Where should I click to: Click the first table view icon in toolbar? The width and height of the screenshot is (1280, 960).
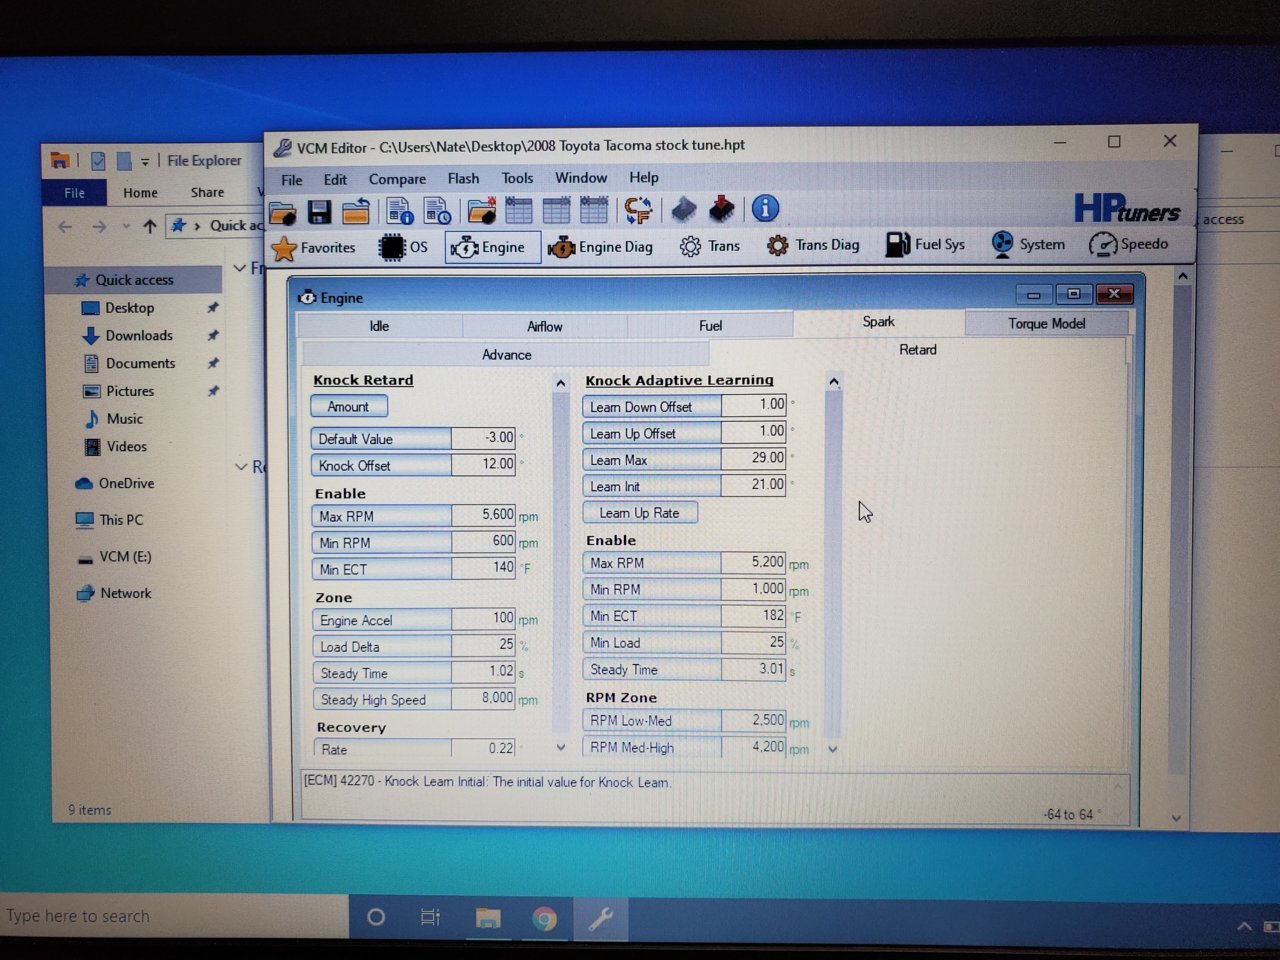519,210
